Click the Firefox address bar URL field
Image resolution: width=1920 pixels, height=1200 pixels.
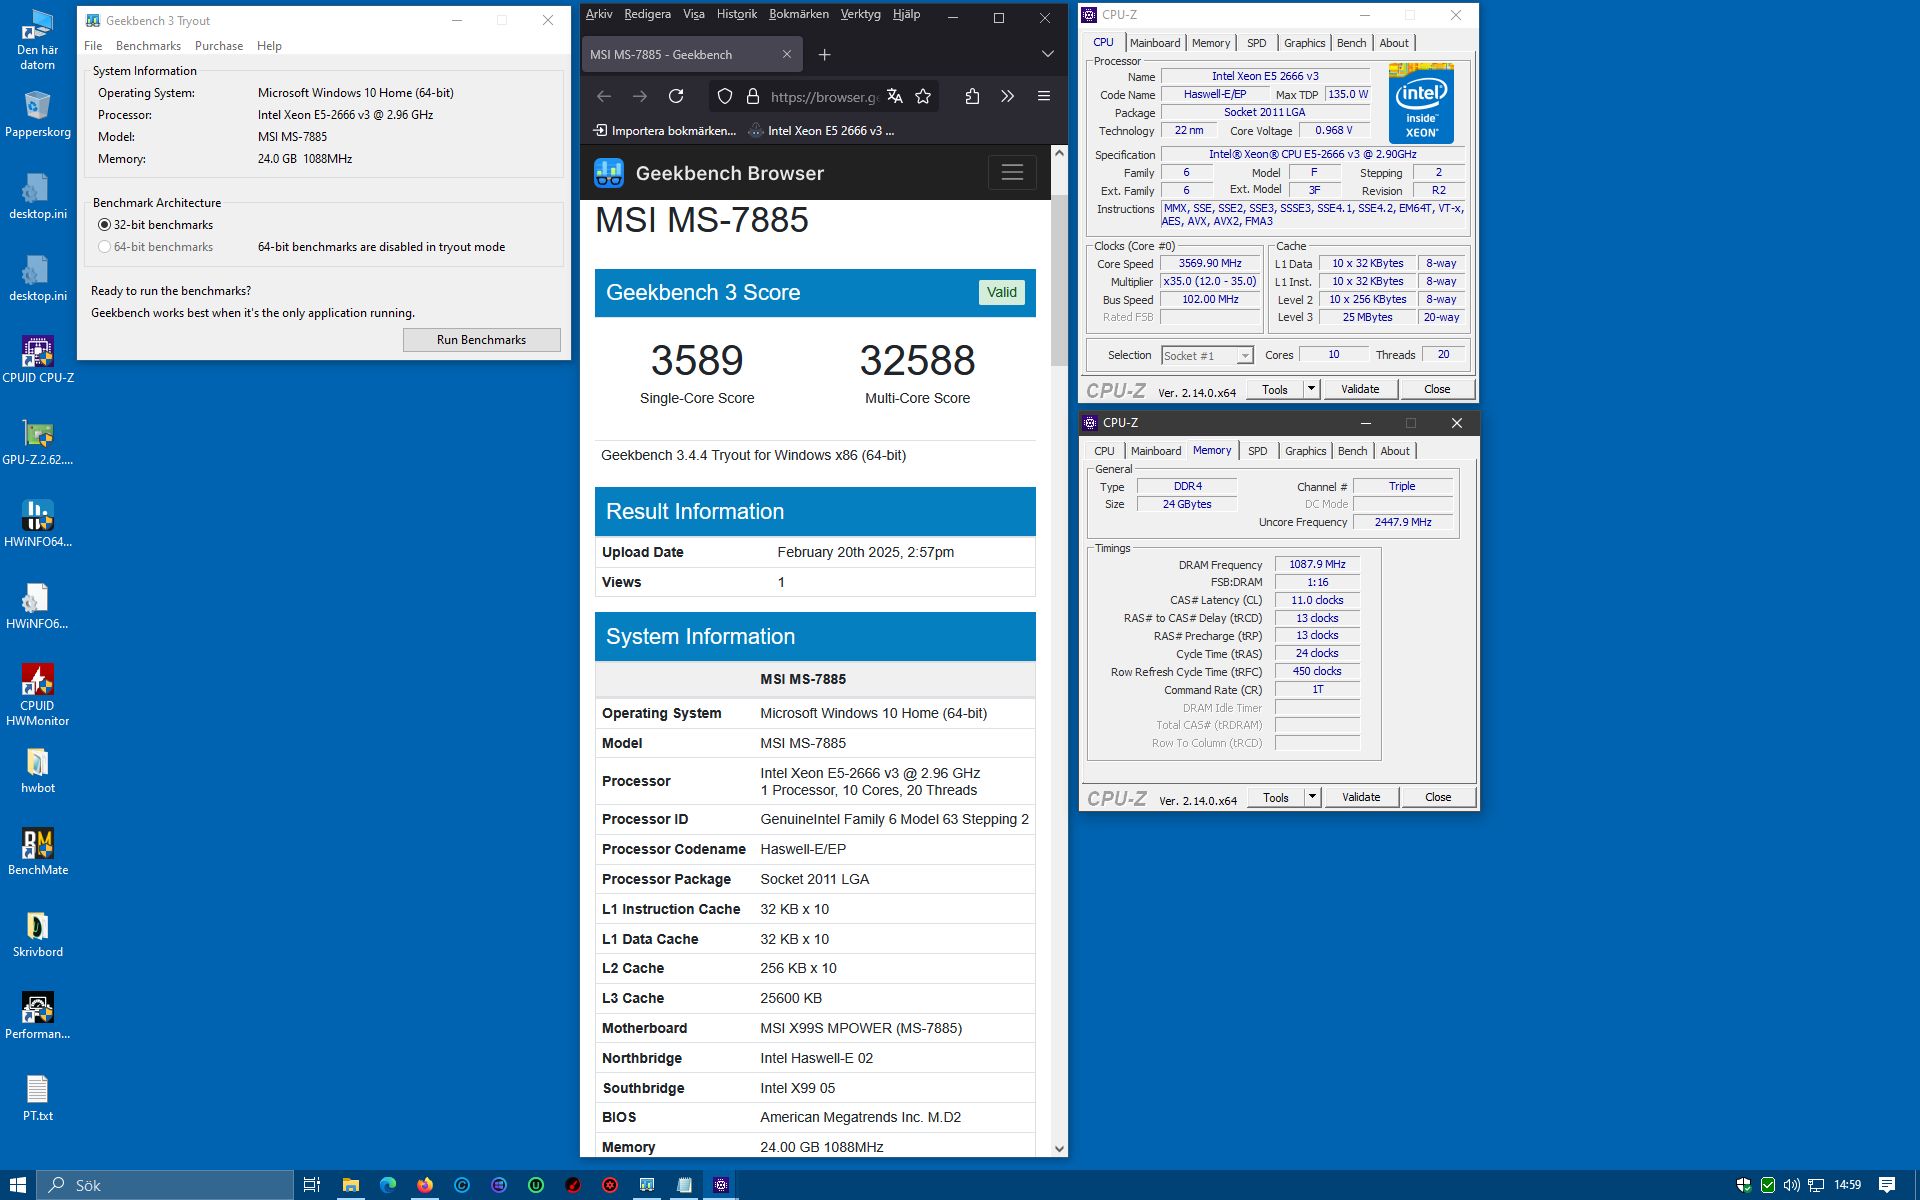(824, 96)
